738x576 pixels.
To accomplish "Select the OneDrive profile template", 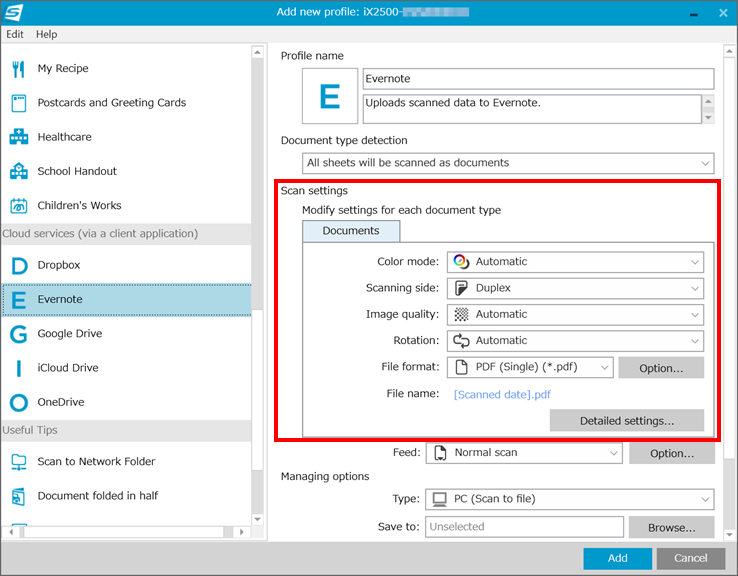I will pos(126,403).
